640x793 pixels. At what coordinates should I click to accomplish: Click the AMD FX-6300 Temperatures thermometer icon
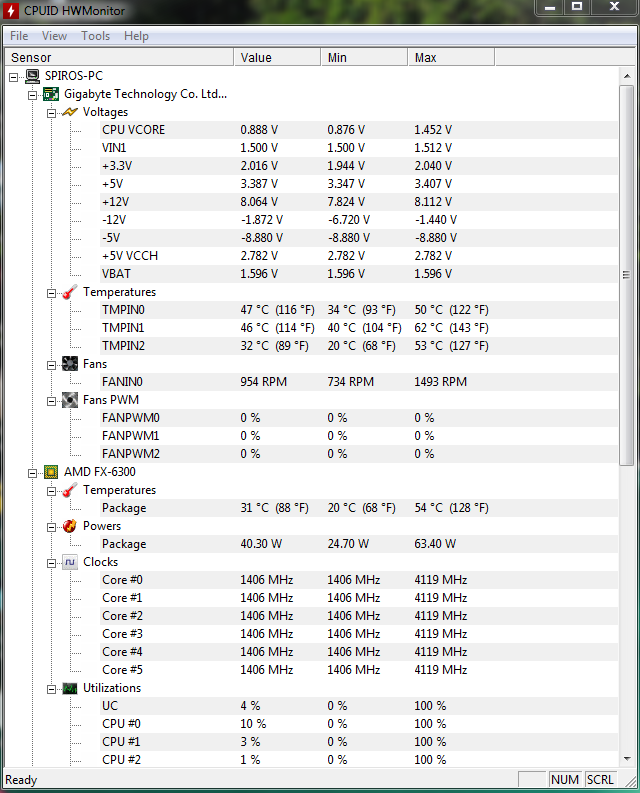(x=69, y=490)
